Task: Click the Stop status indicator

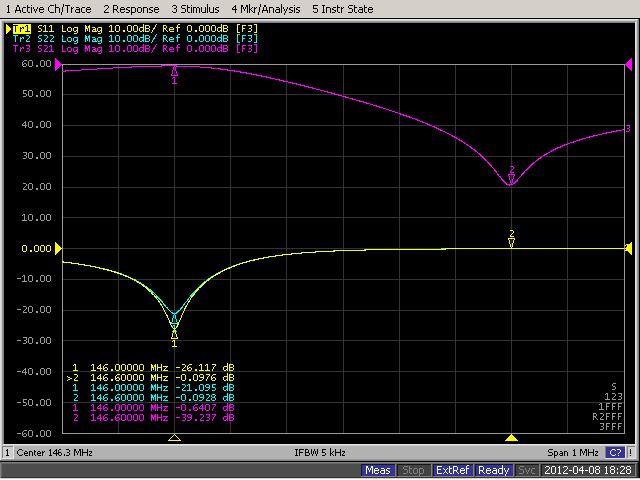Action: point(413,471)
